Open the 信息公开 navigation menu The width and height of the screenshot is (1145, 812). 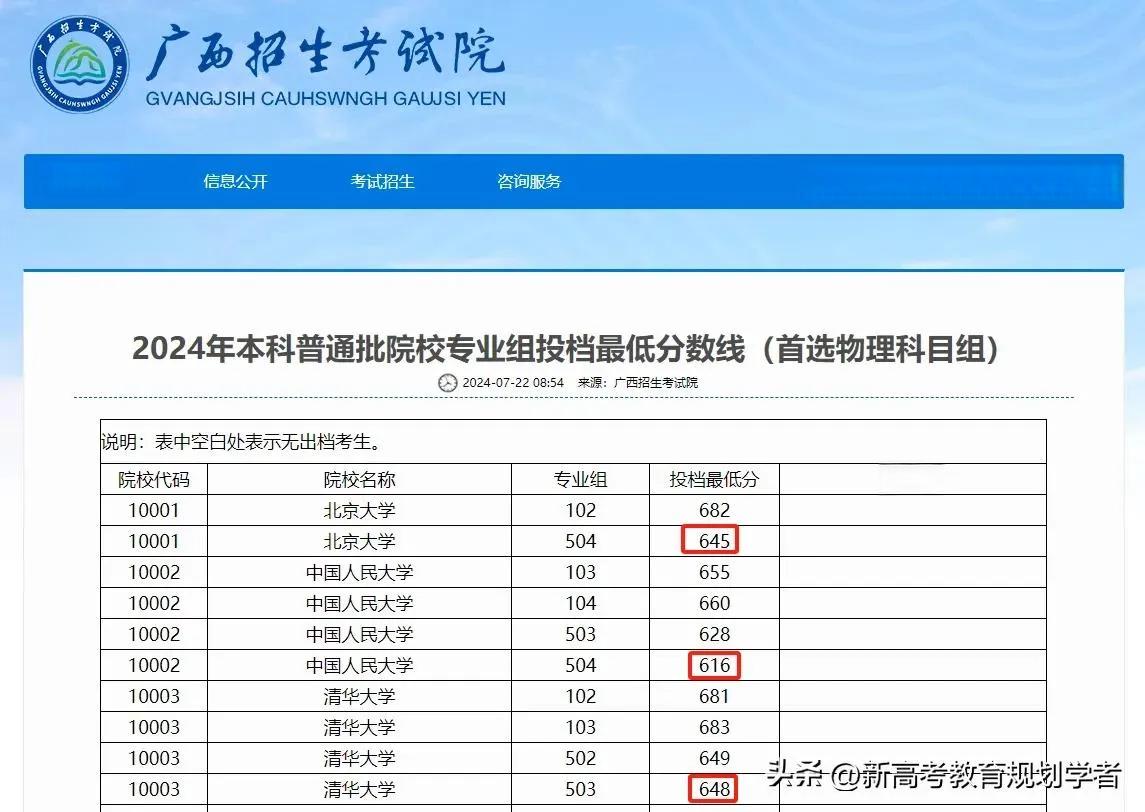pos(236,182)
